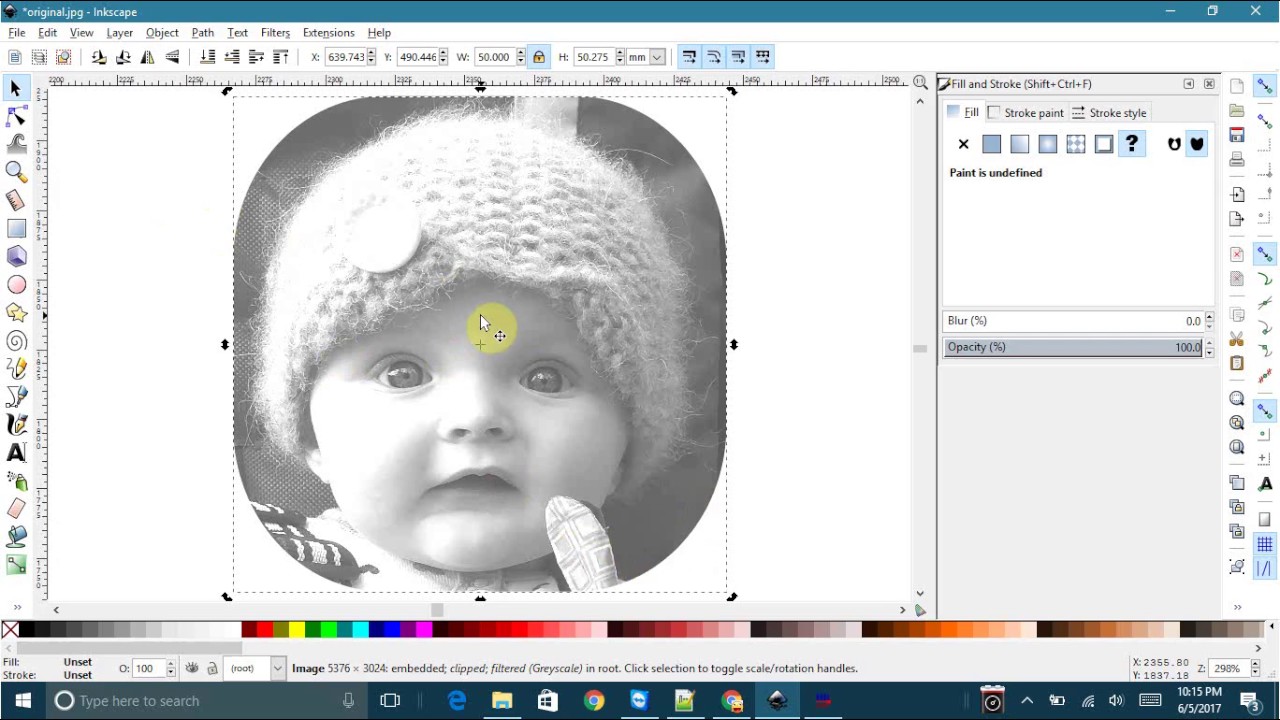Image resolution: width=1280 pixels, height=720 pixels.
Task: Select the Spiral tool
Action: (16, 341)
